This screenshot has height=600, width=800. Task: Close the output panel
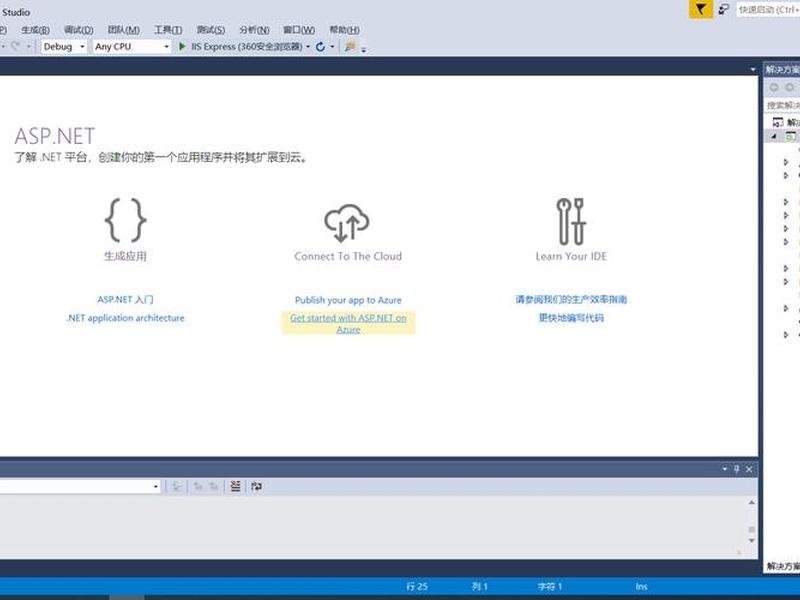pos(749,469)
